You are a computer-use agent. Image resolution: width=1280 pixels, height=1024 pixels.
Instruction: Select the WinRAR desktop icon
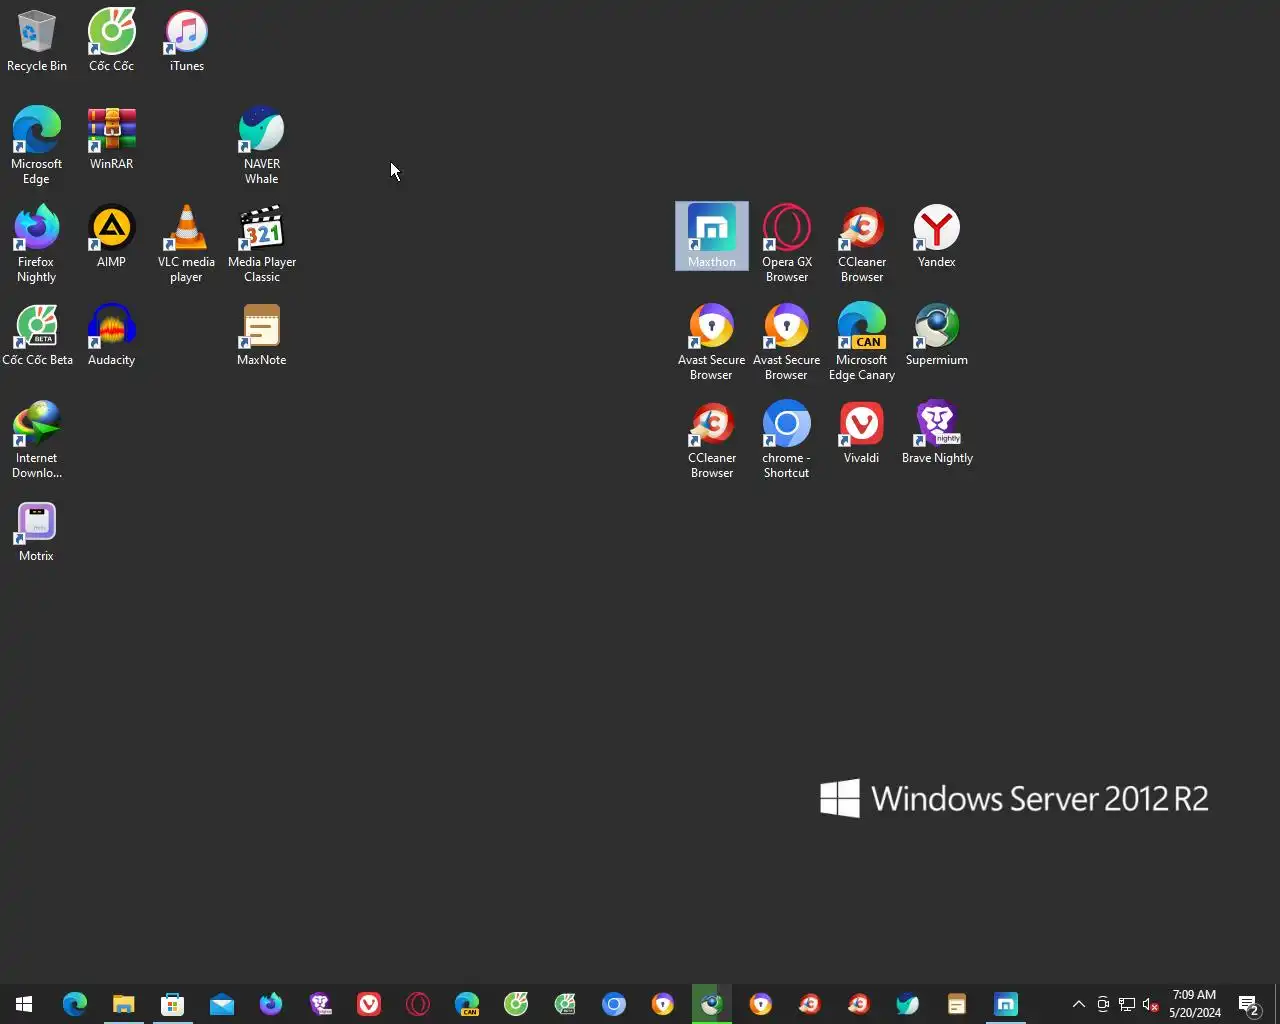coord(111,139)
